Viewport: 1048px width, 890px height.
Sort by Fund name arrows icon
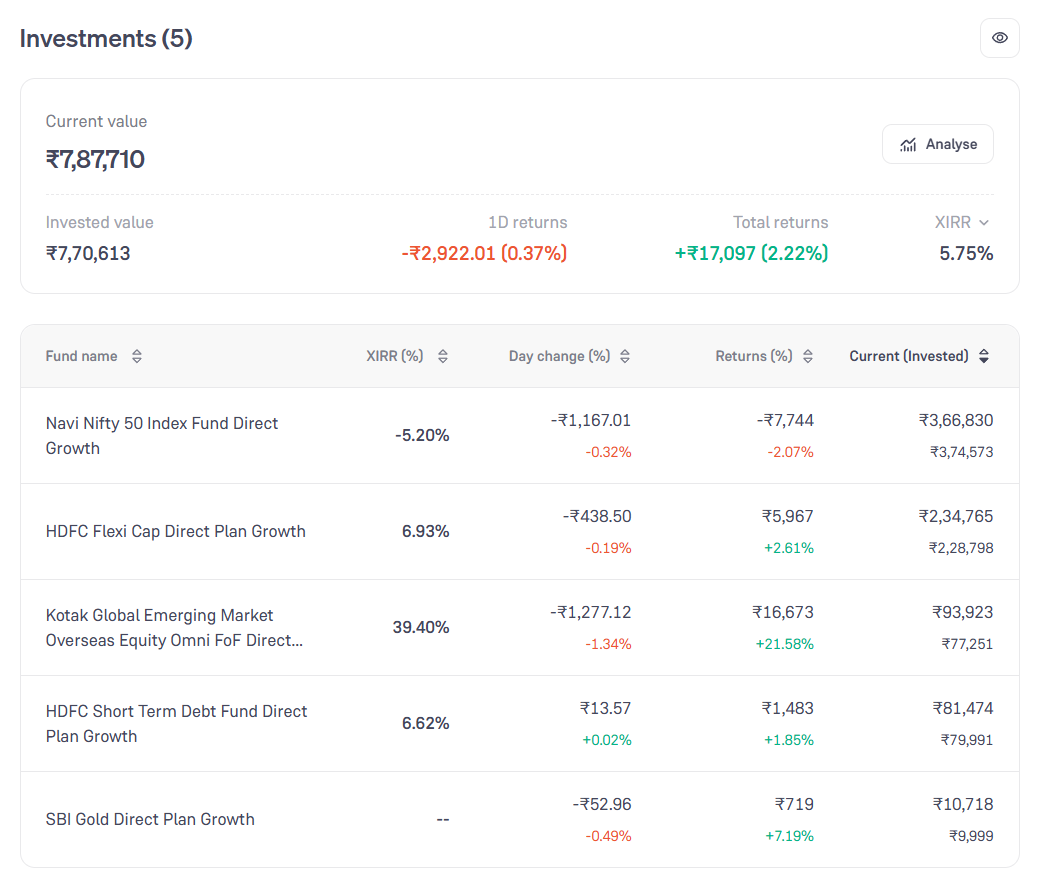click(137, 356)
